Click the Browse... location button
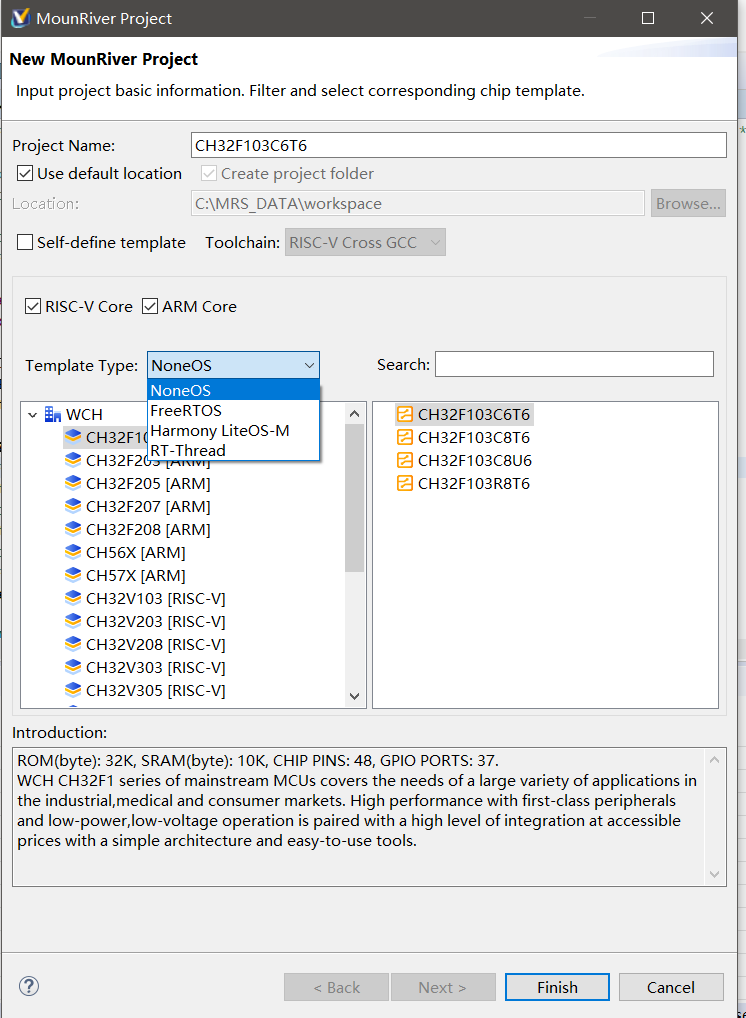 (x=688, y=203)
